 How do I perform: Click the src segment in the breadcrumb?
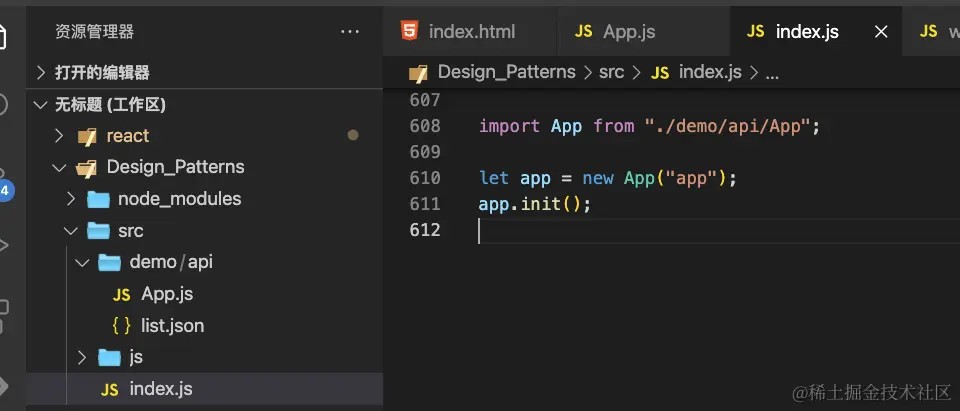tap(611, 72)
